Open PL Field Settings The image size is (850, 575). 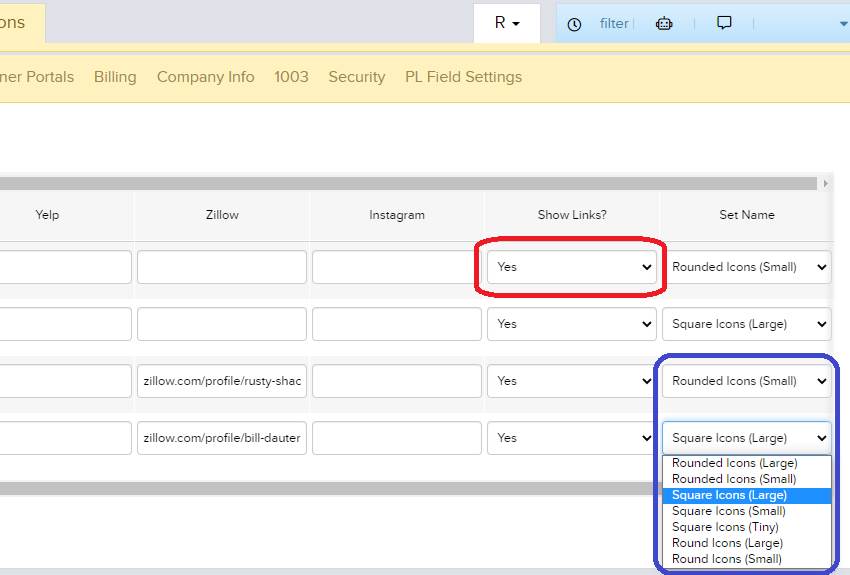click(463, 77)
